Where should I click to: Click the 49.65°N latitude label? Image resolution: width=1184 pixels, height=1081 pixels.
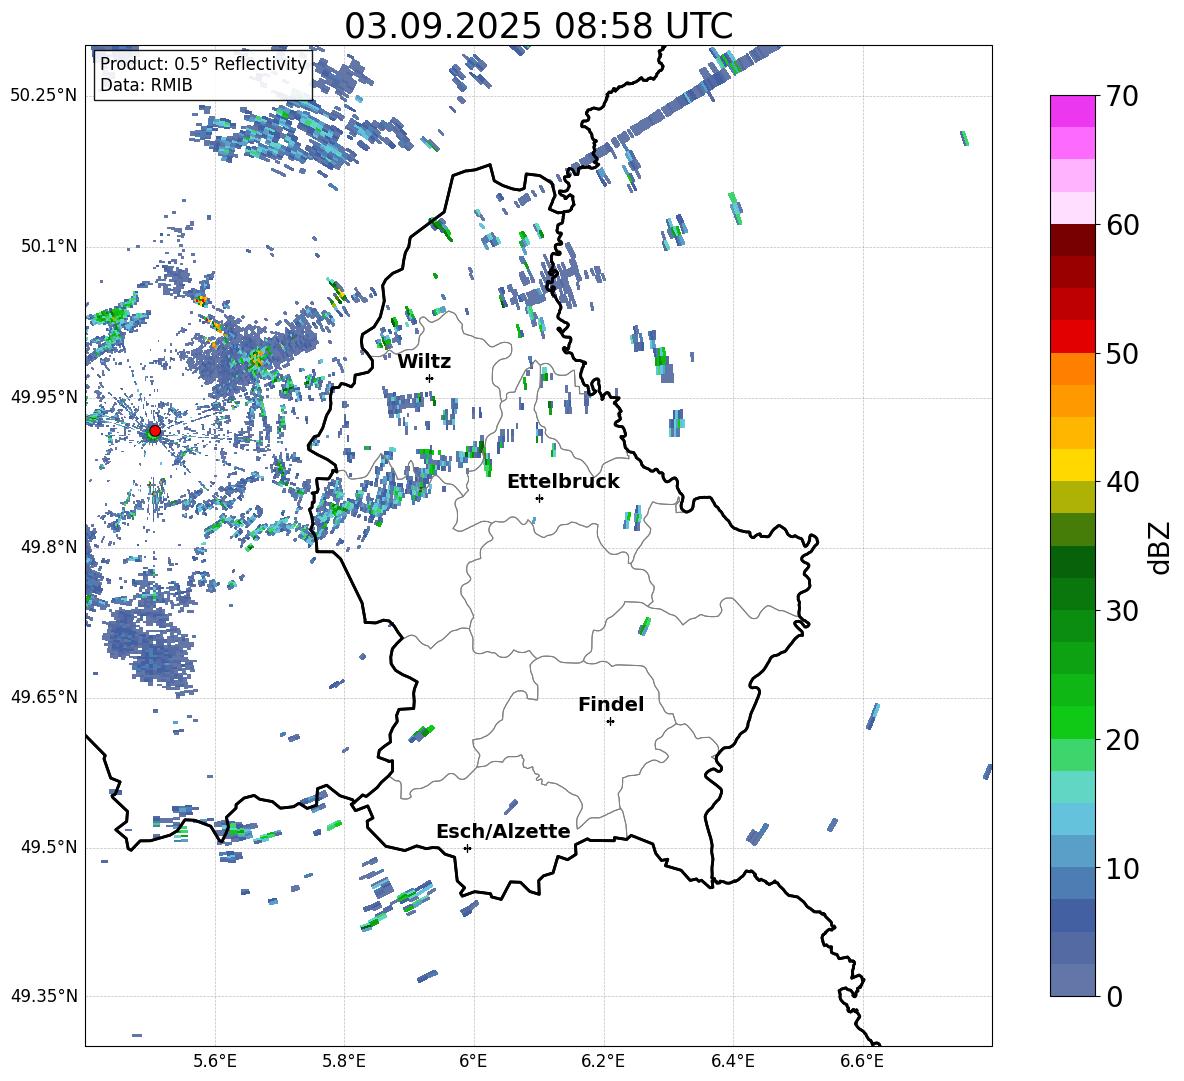coord(44,696)
